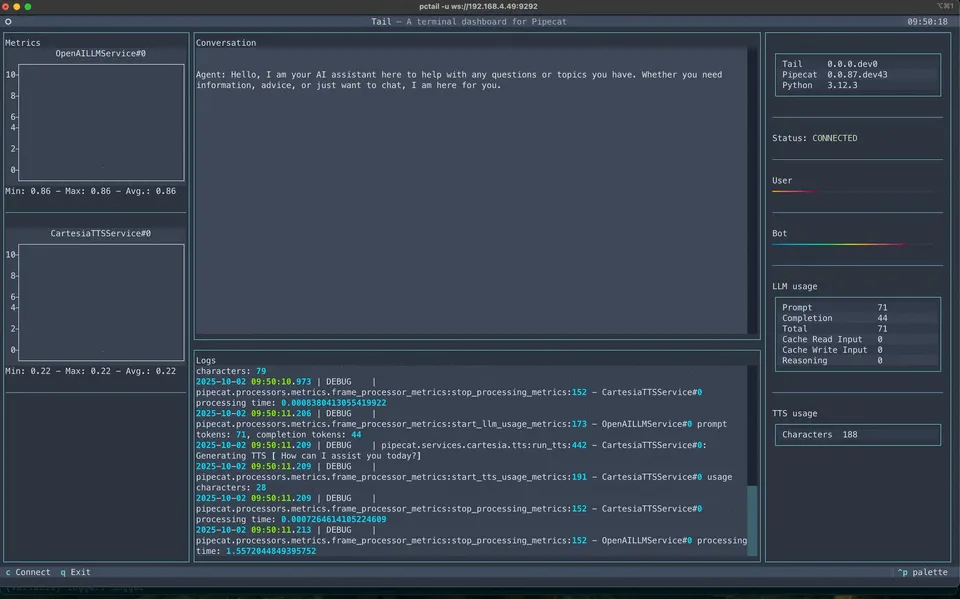The image size is (960, 599).
Task: Click the Agent greeting message in Conversation
Action: click(459, 80)
